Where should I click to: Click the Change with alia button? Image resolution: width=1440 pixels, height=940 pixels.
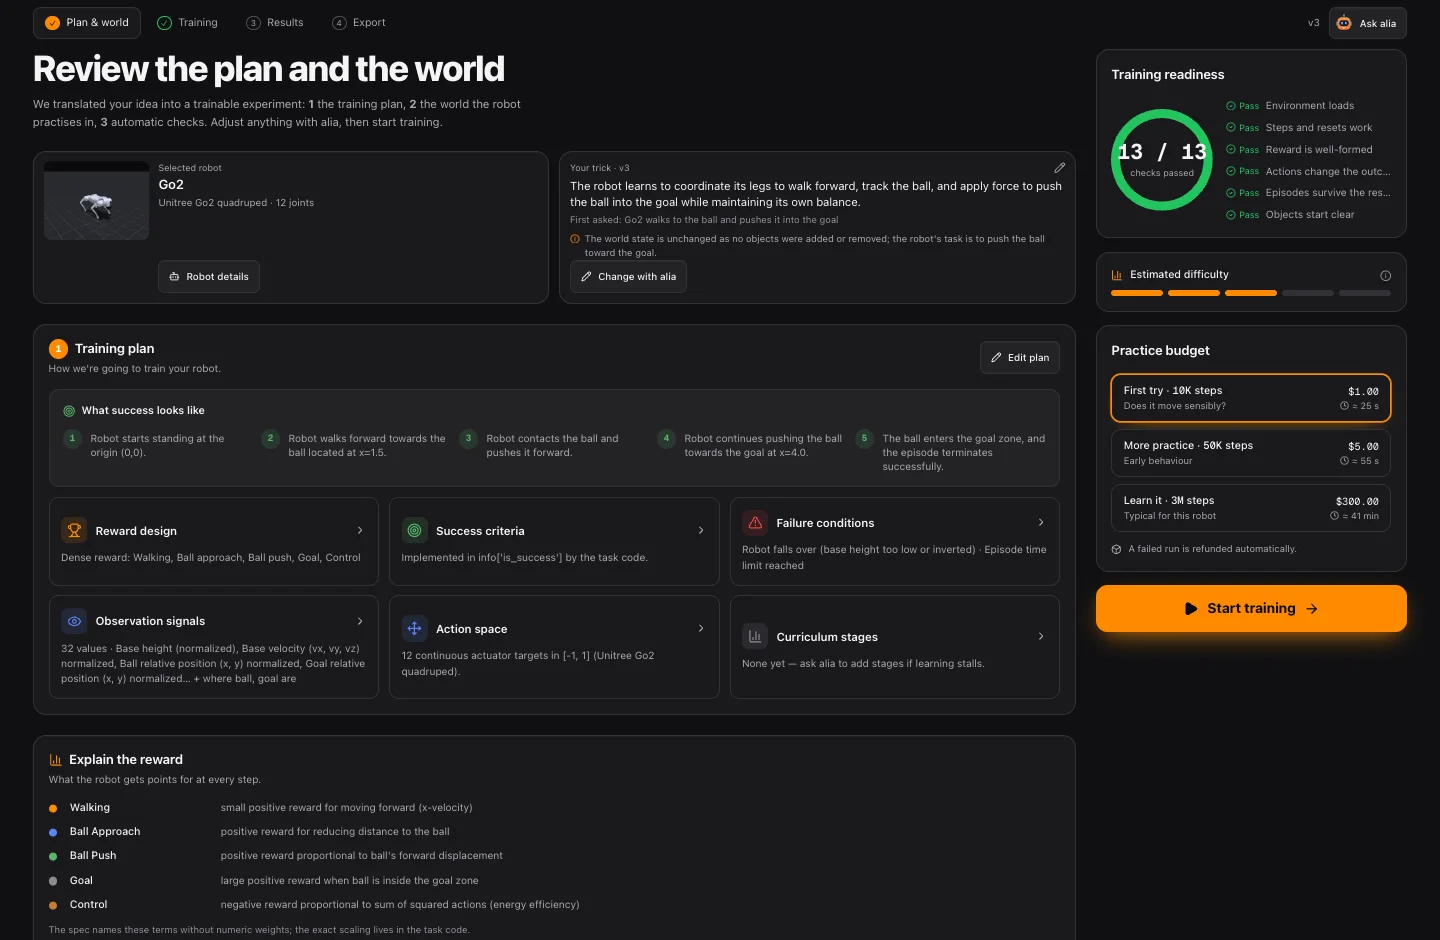[x=628, y=277]
